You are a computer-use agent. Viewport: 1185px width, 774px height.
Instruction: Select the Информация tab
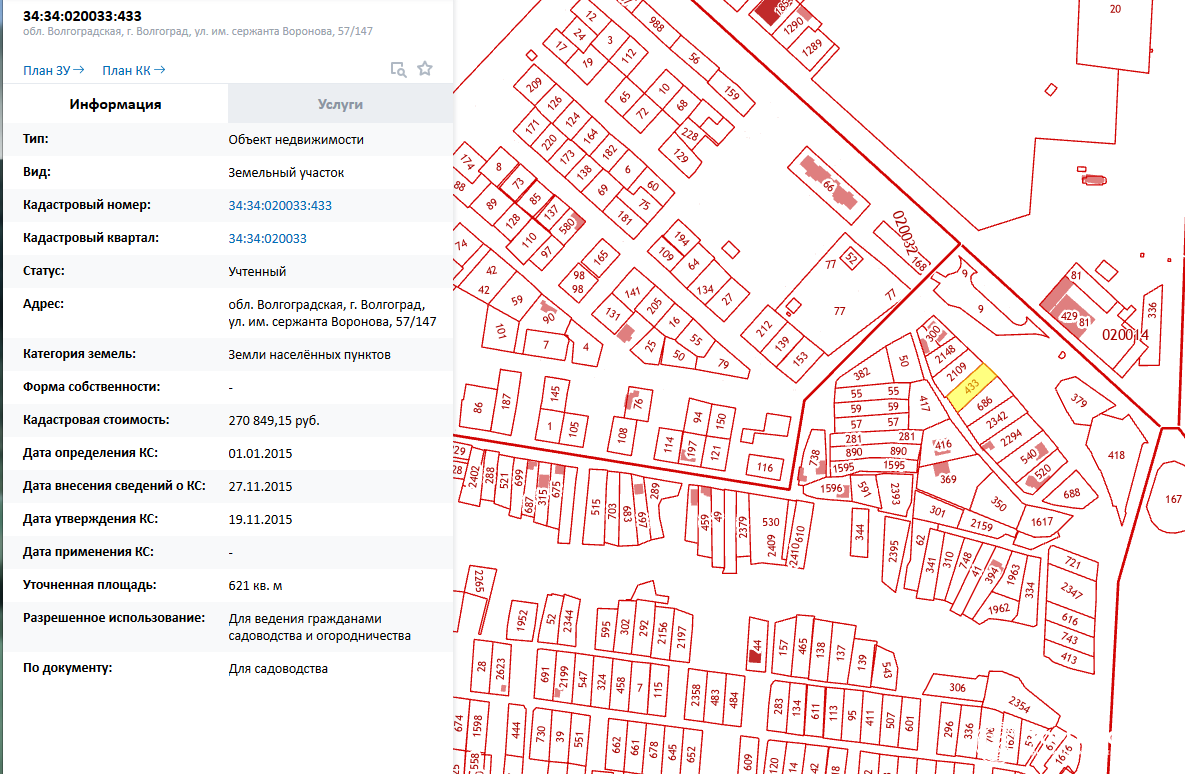(x=115, y=104)
